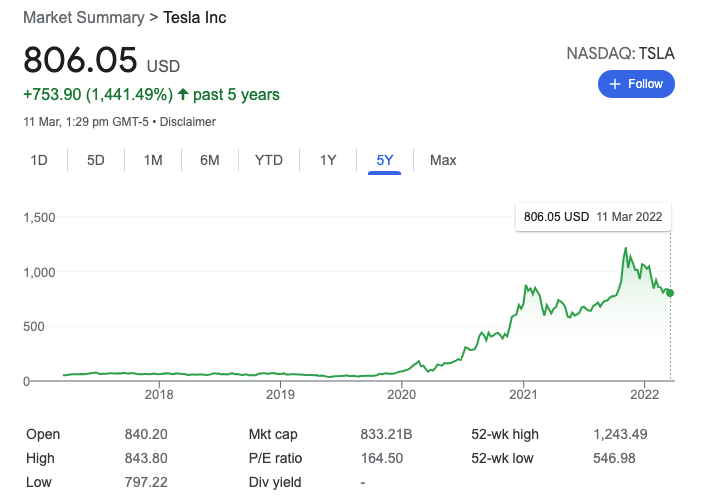721x502 pixels.
Task: Switch to the 1M chart range
Action: (x=153, y=160)
